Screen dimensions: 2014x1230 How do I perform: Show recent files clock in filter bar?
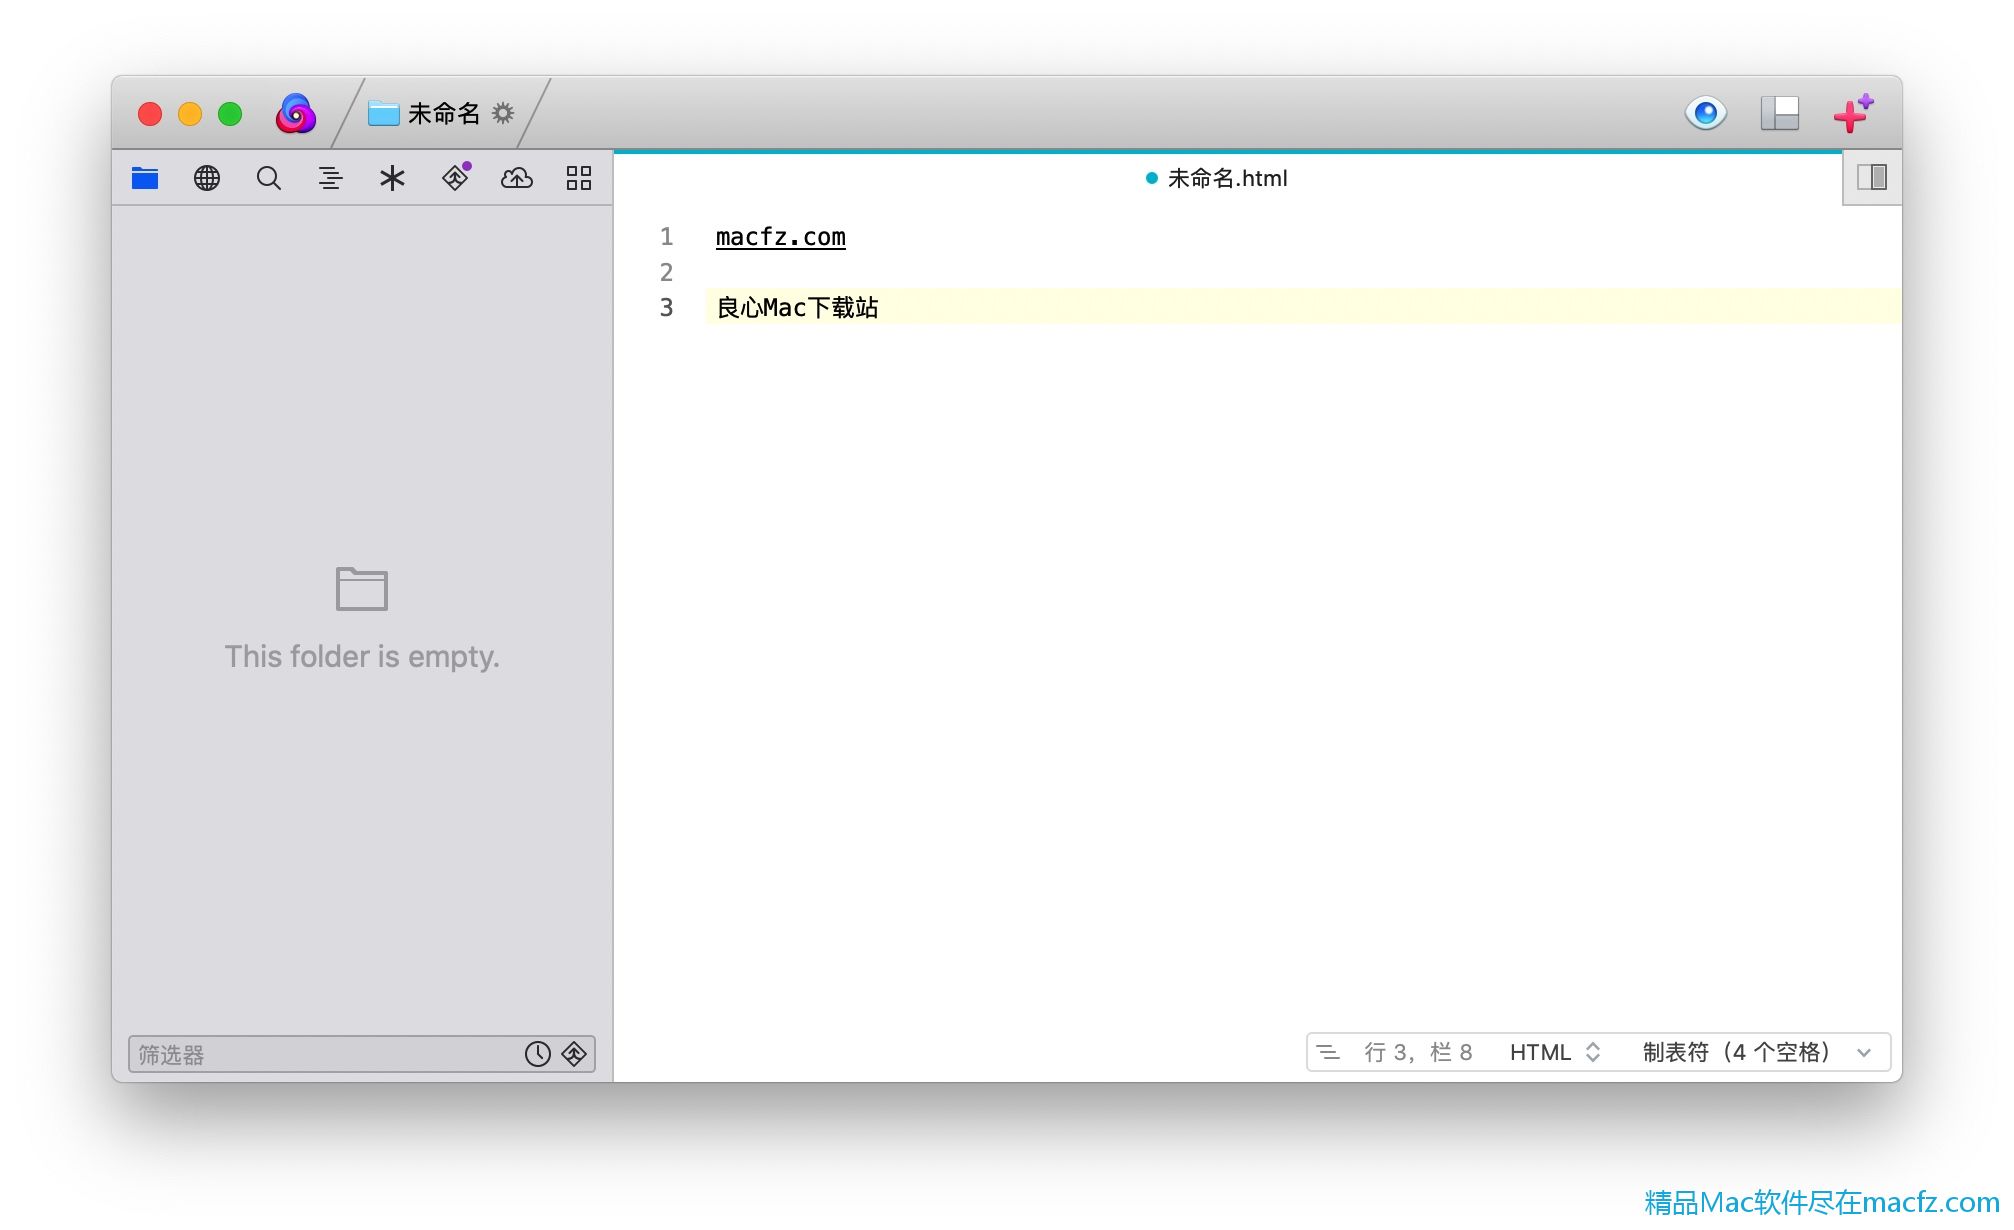(538, 1054)
